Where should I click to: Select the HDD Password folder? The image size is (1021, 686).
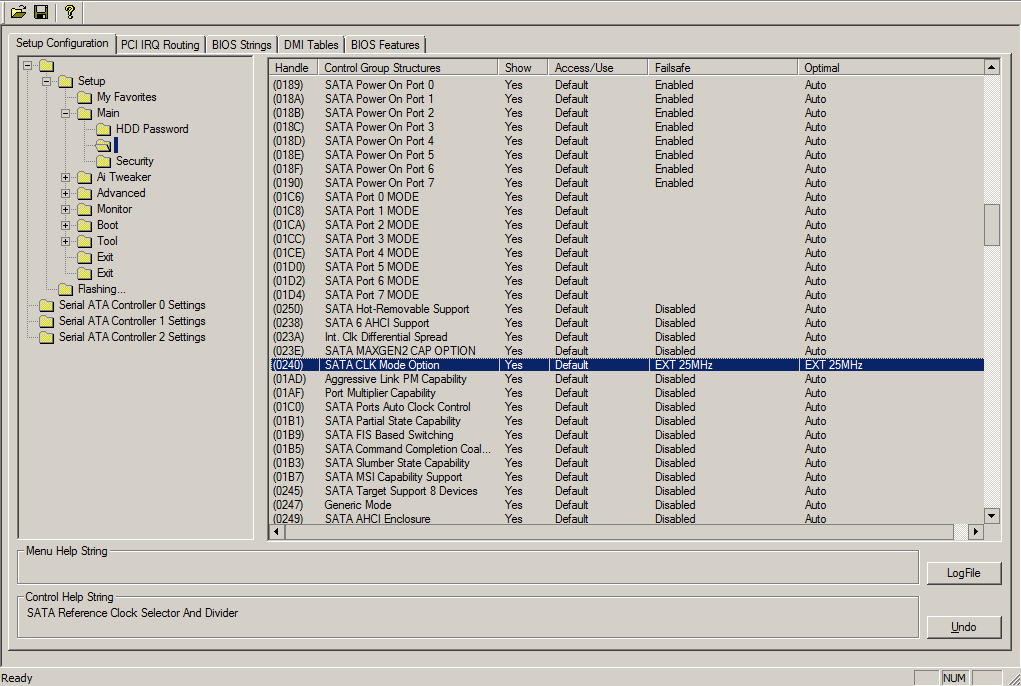coord(151,129)
